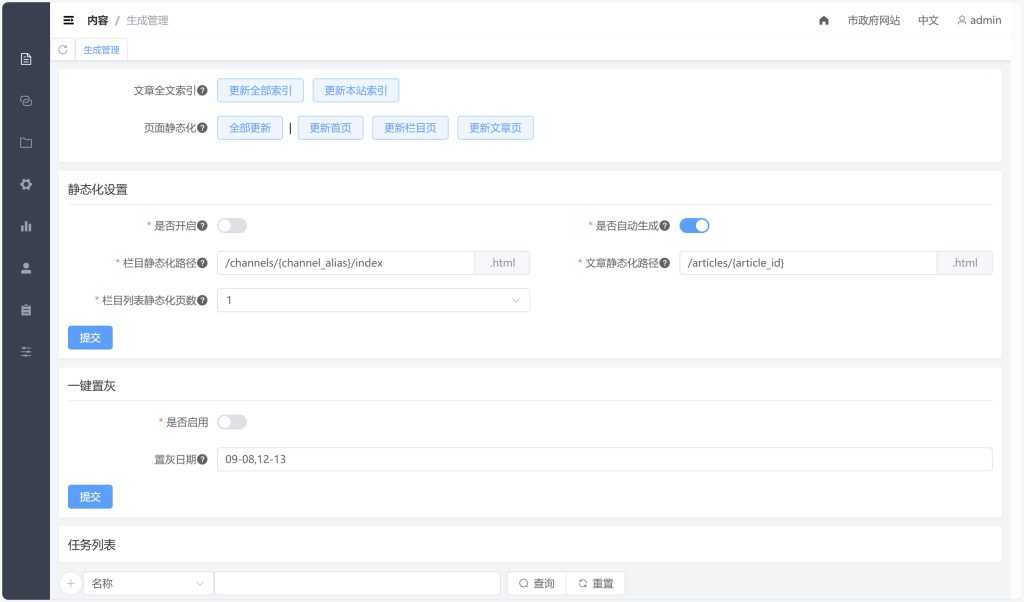Open the document icon in sidebar
The height and width of the screenshot is (602, 1024).
(26, 59)
